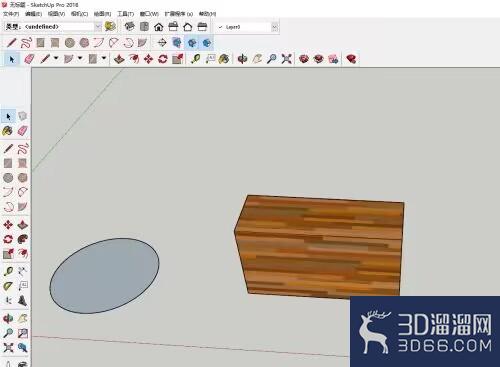The image size is (500, 367).
Task: Toggle Display Section Cuts
Action: pyautogui.click(x=192, y=43)
